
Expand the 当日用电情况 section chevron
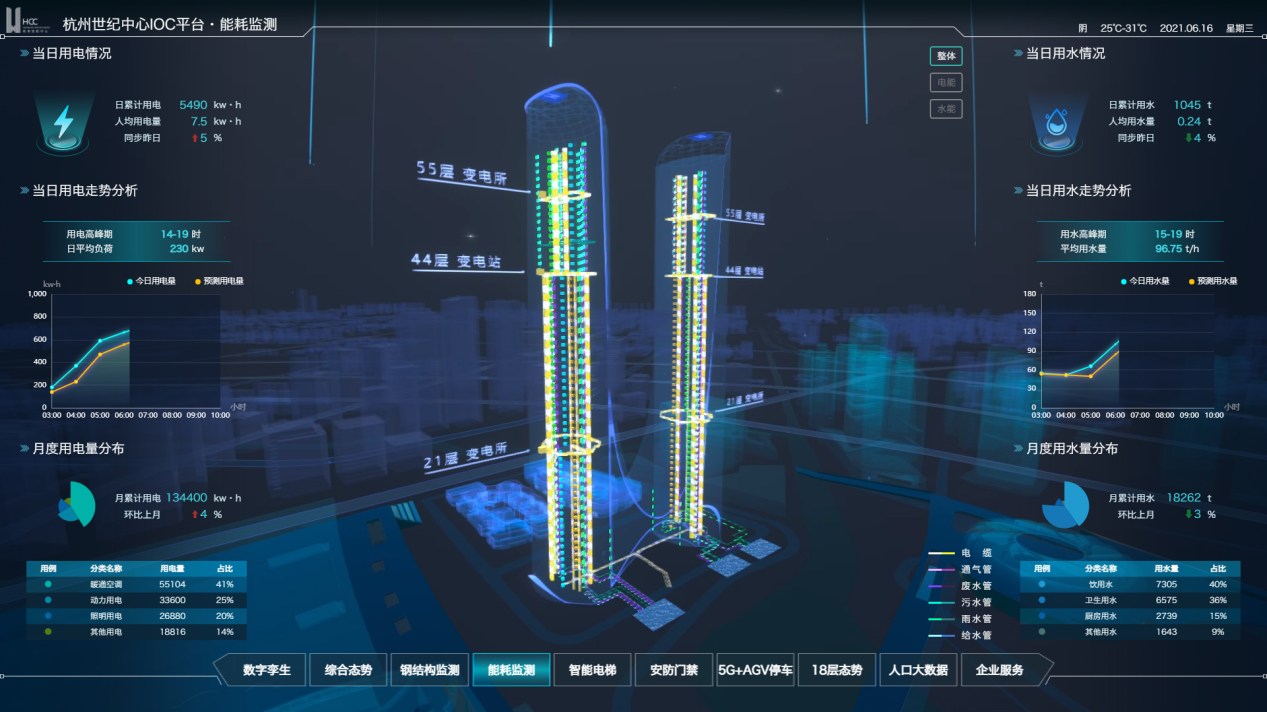[x=24, y=54]
